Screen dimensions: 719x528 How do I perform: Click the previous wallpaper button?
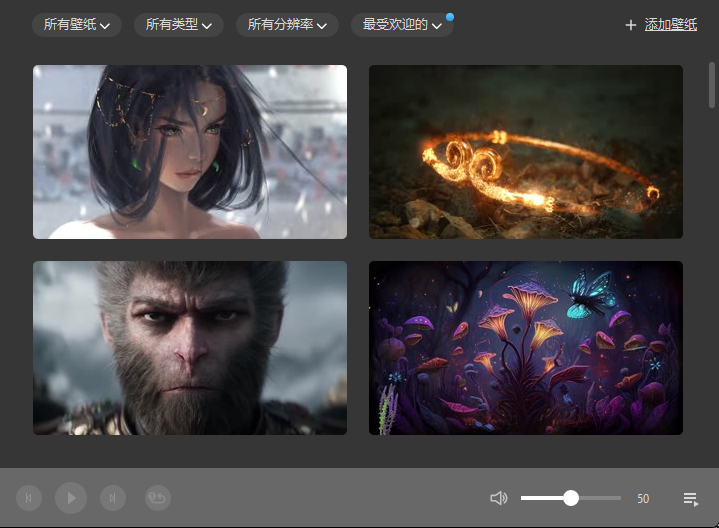click(x=29, y=498)
